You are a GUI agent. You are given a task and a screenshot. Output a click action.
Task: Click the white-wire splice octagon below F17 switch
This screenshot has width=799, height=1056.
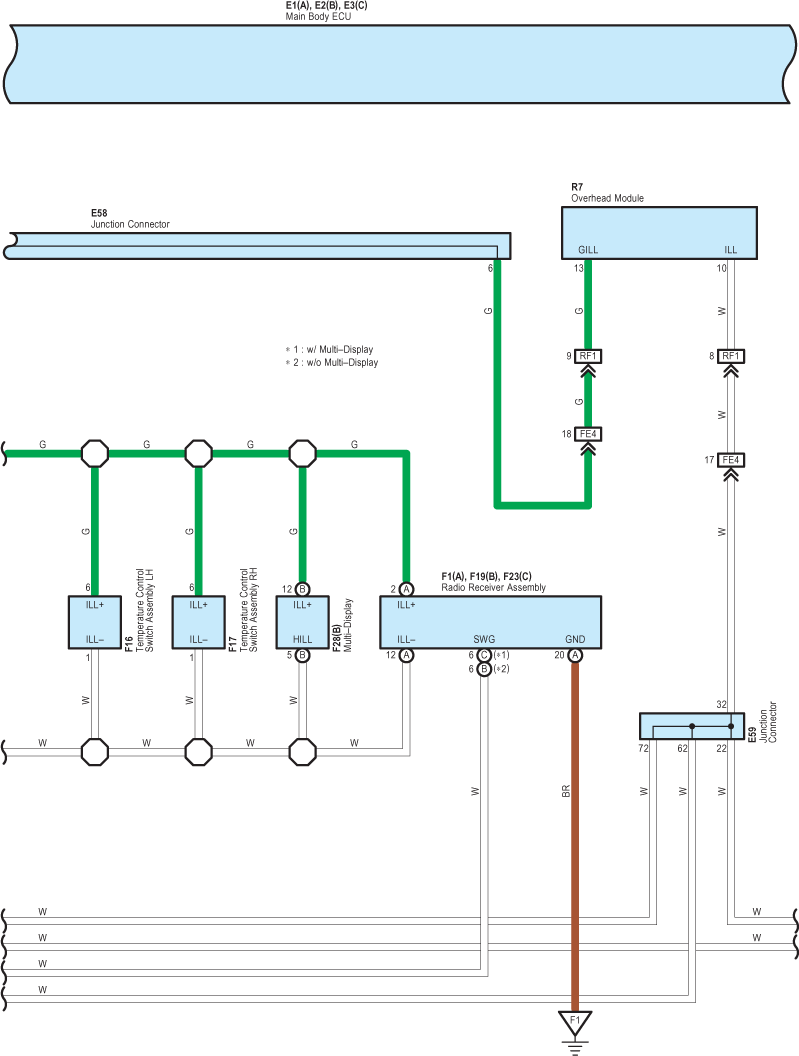coord(199,752)
